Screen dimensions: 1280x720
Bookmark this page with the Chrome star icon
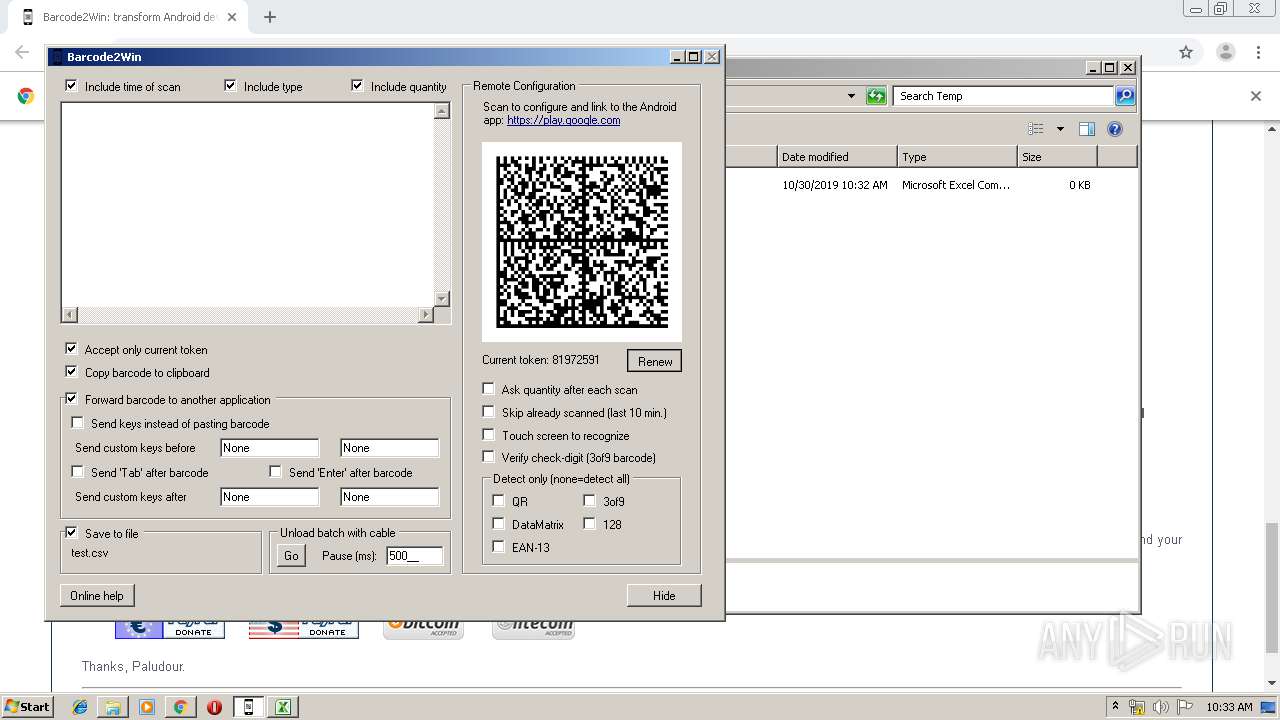1186,52
